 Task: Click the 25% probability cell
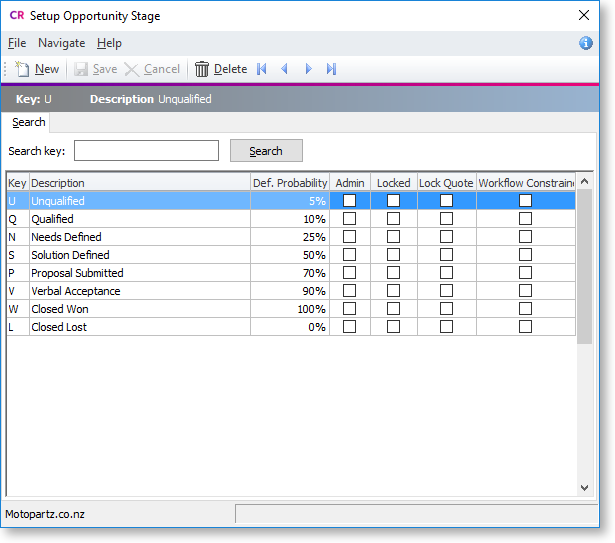coord(290,237)
